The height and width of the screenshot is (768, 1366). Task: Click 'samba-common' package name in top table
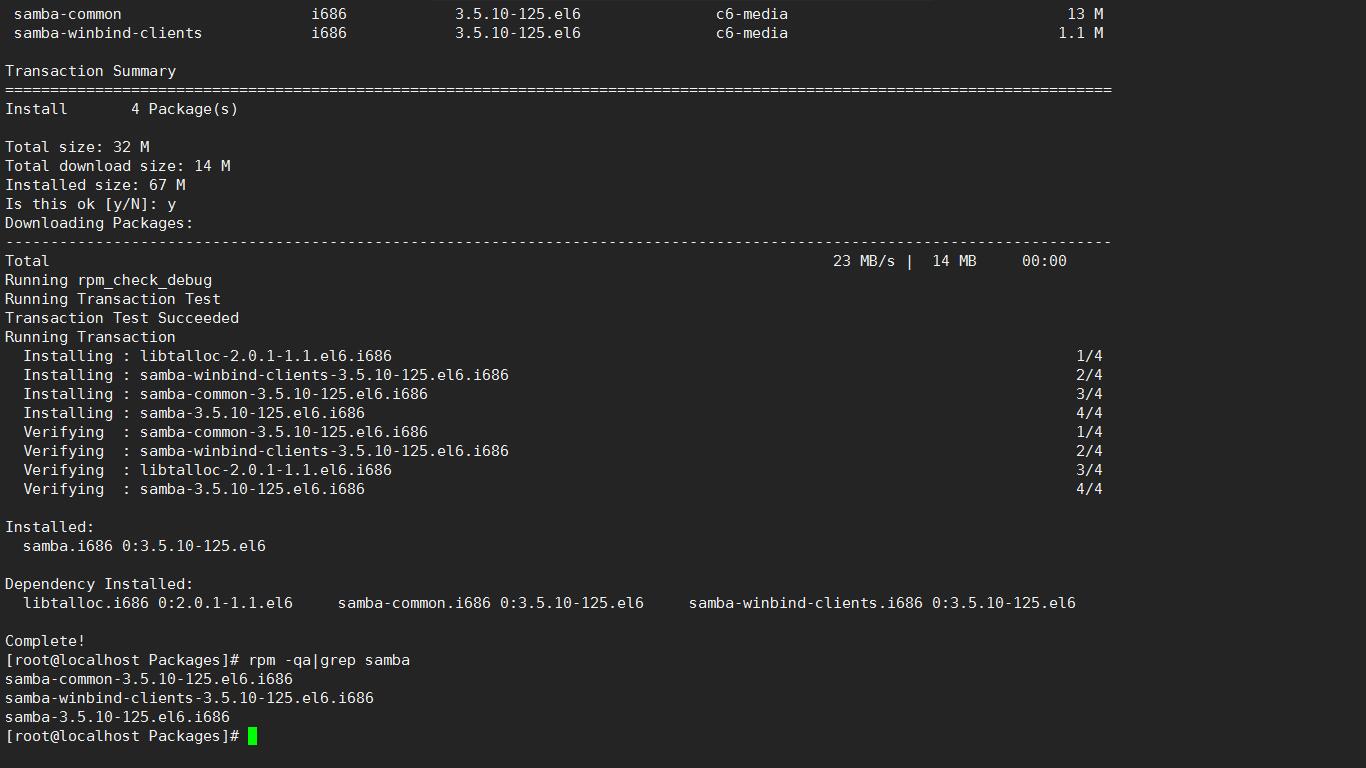(x=68, y=14)
